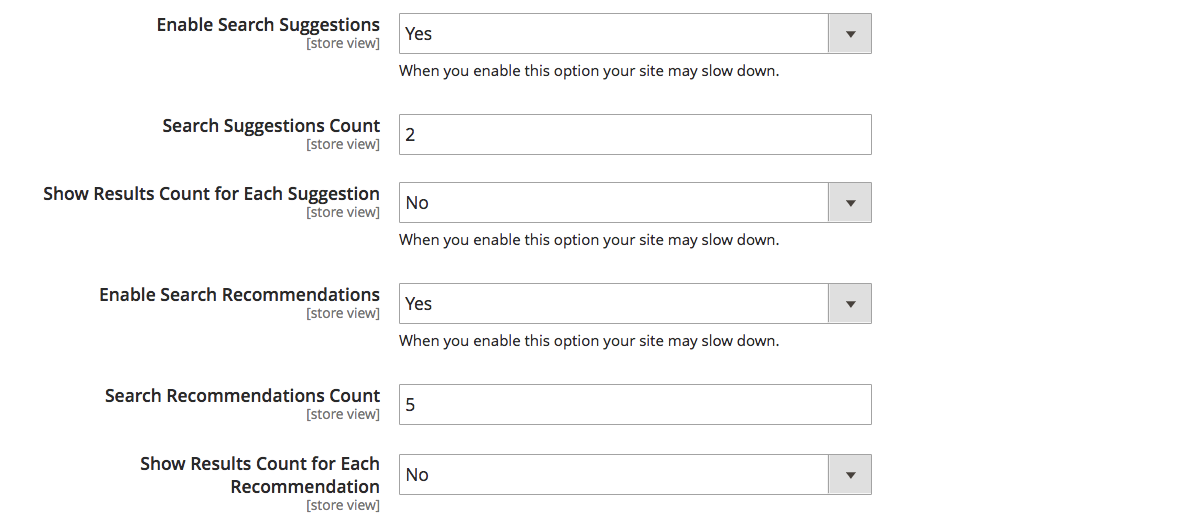Click [store view] scope under Search Recommendations Count
Viewport: 1191px width, 531px height.
tap(343, 414)
